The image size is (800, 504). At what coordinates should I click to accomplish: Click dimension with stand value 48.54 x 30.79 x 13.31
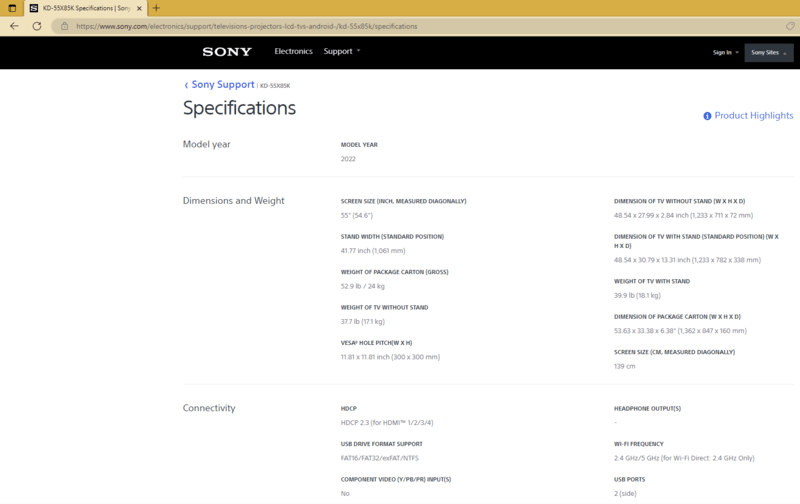pyautogui.click(x=687, y=260)
